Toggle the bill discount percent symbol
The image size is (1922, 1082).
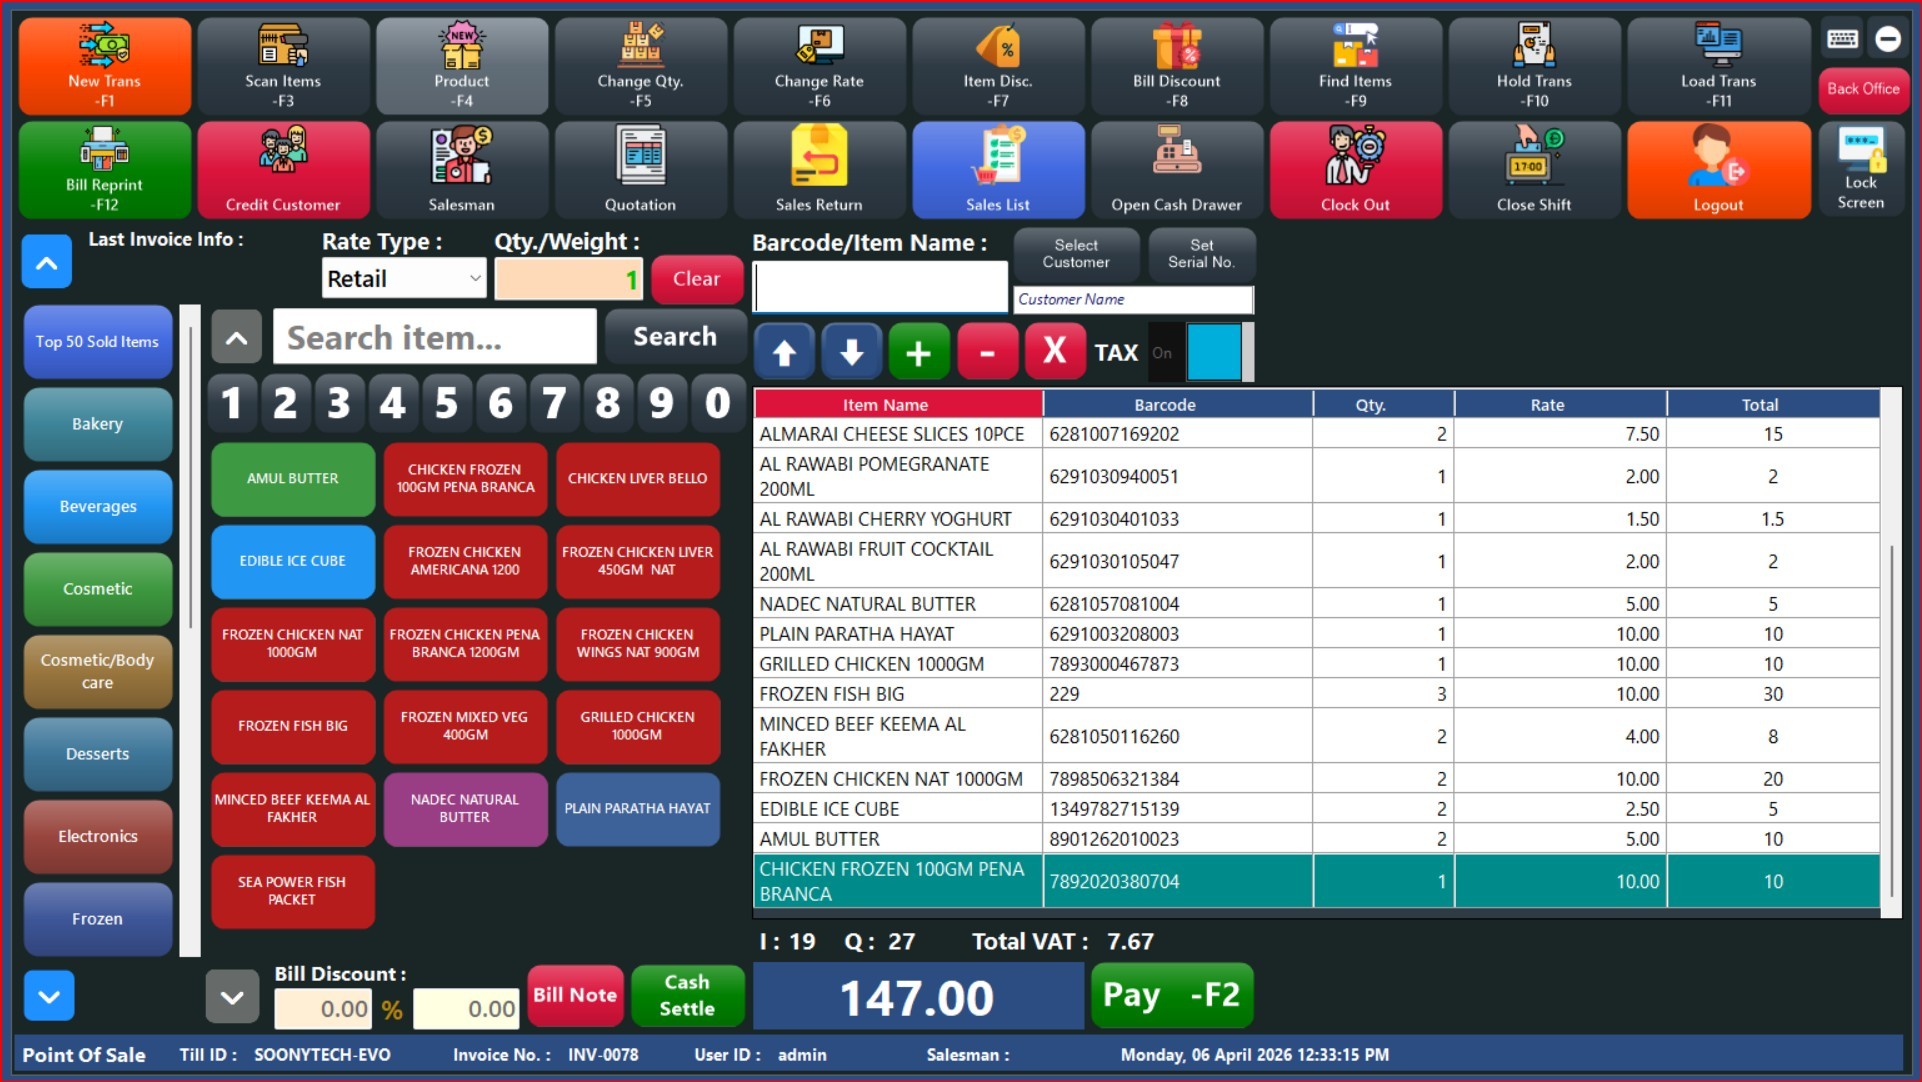(x=392, y=1009)
